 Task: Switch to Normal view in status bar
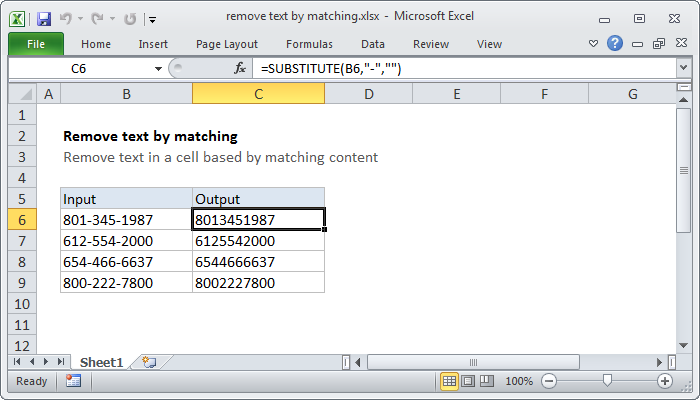pos(450,381)
